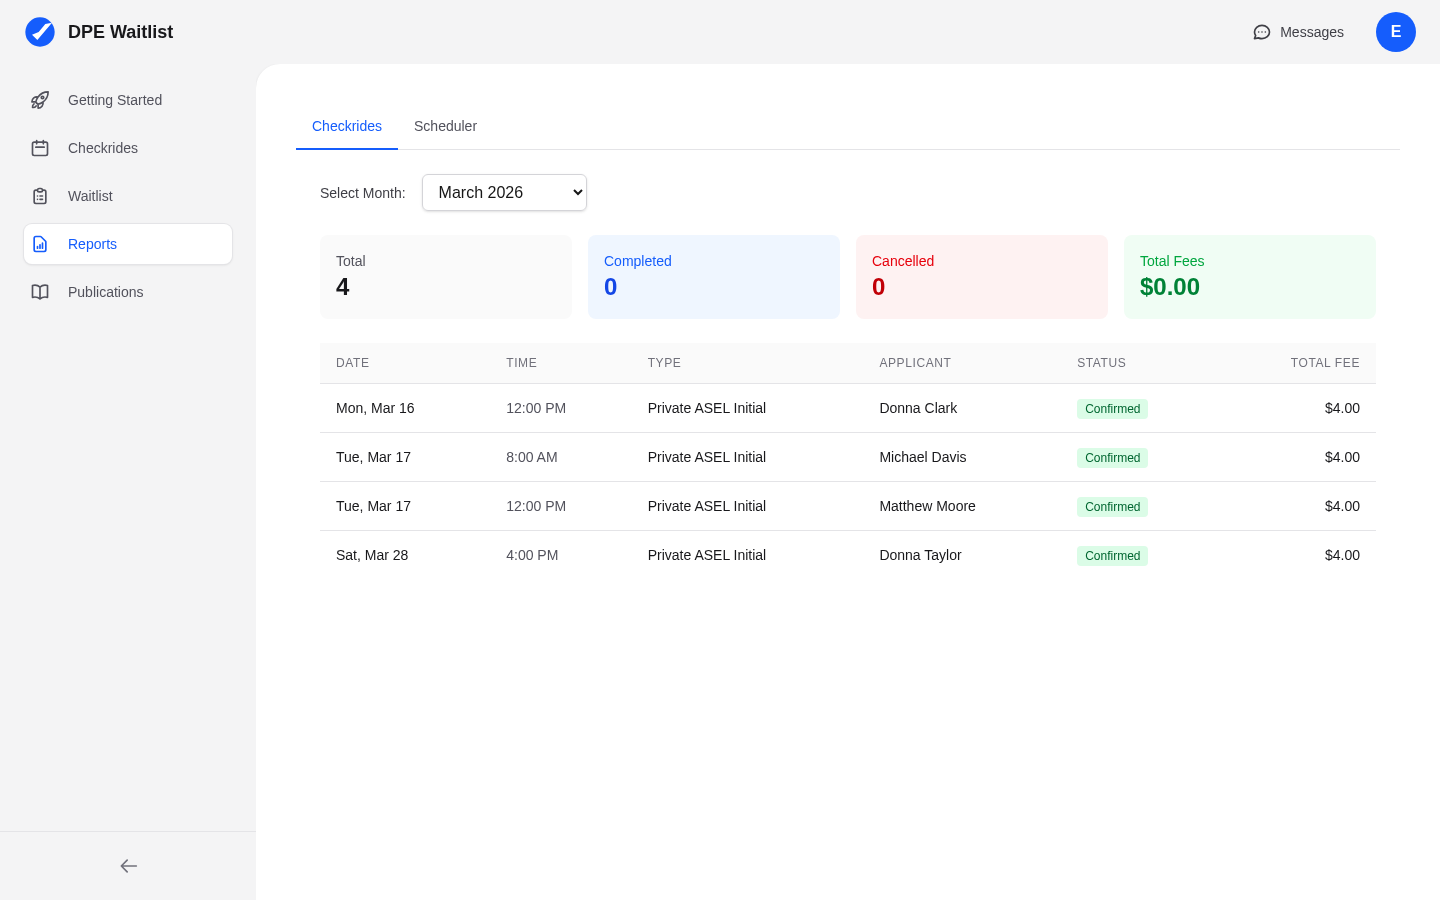
Task: Click the Getting Started rocket icon
Action: click(39, 100)
